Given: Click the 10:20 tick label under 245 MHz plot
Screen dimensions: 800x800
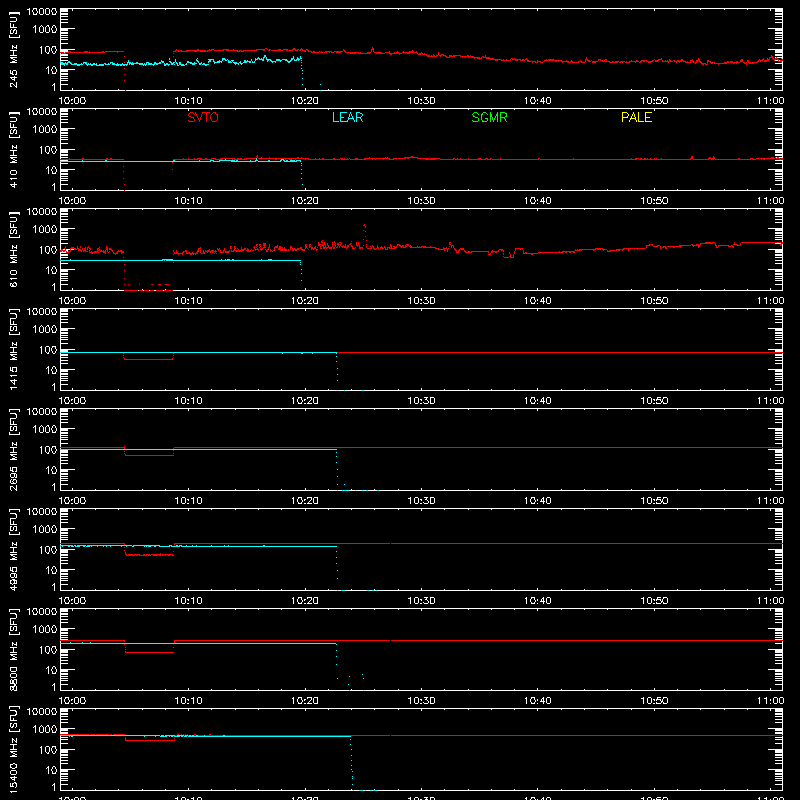Looking at the screenshot, I should click(x=305, y=101).
